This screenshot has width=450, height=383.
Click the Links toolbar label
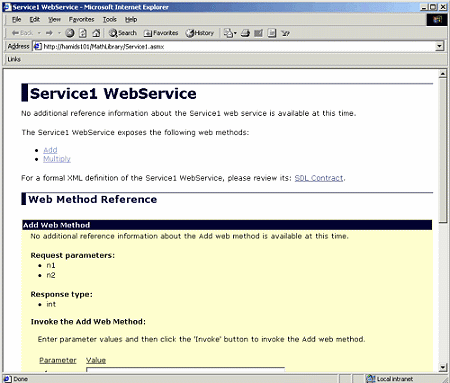14,59
